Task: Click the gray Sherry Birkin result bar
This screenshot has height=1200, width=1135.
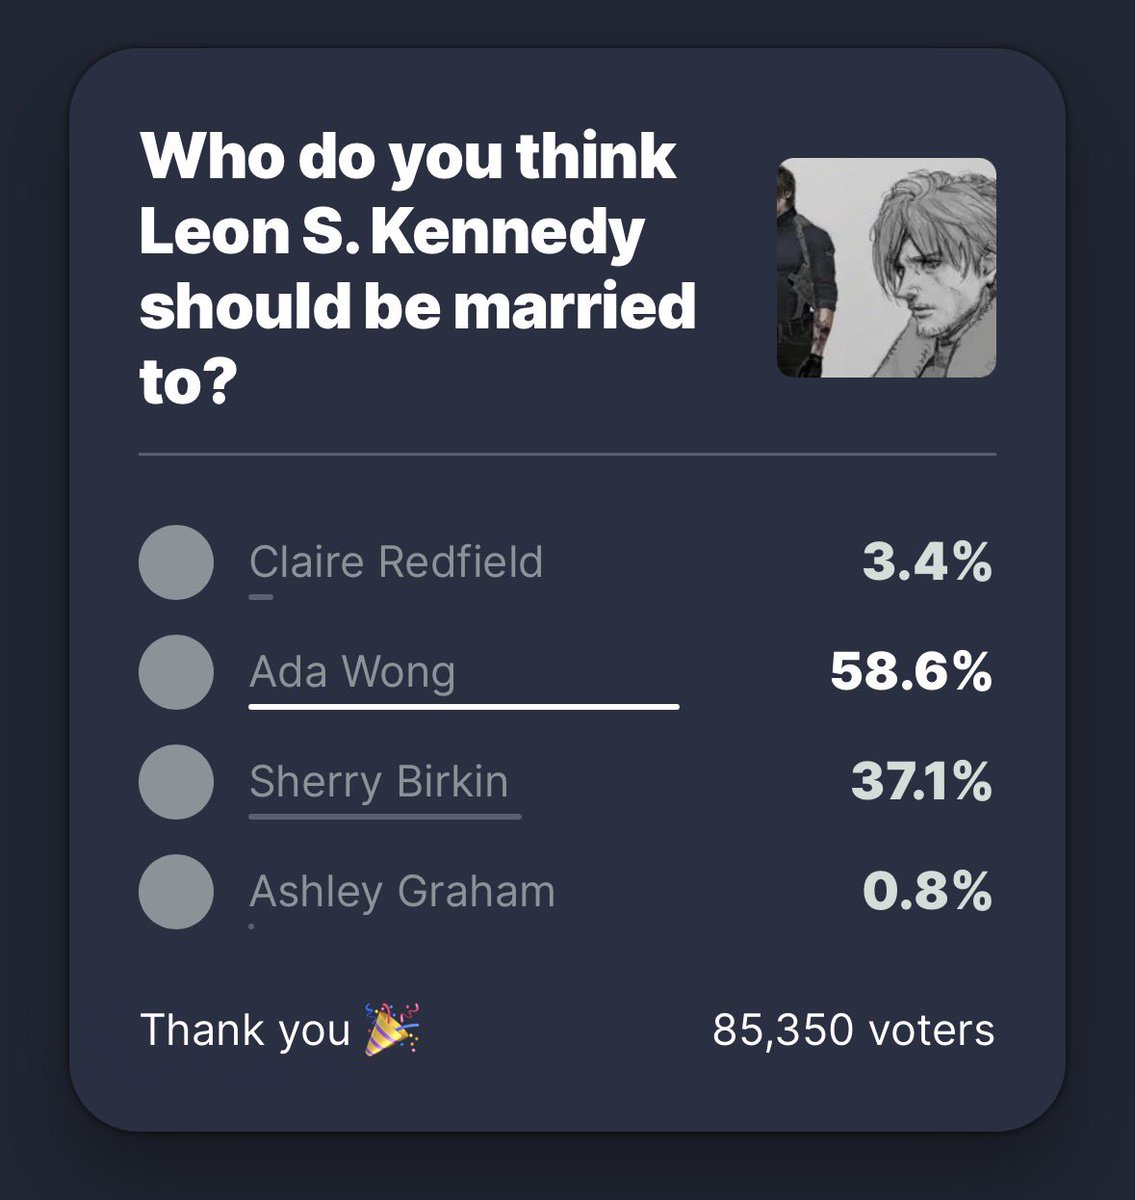Action: click(x=385, y=816)
